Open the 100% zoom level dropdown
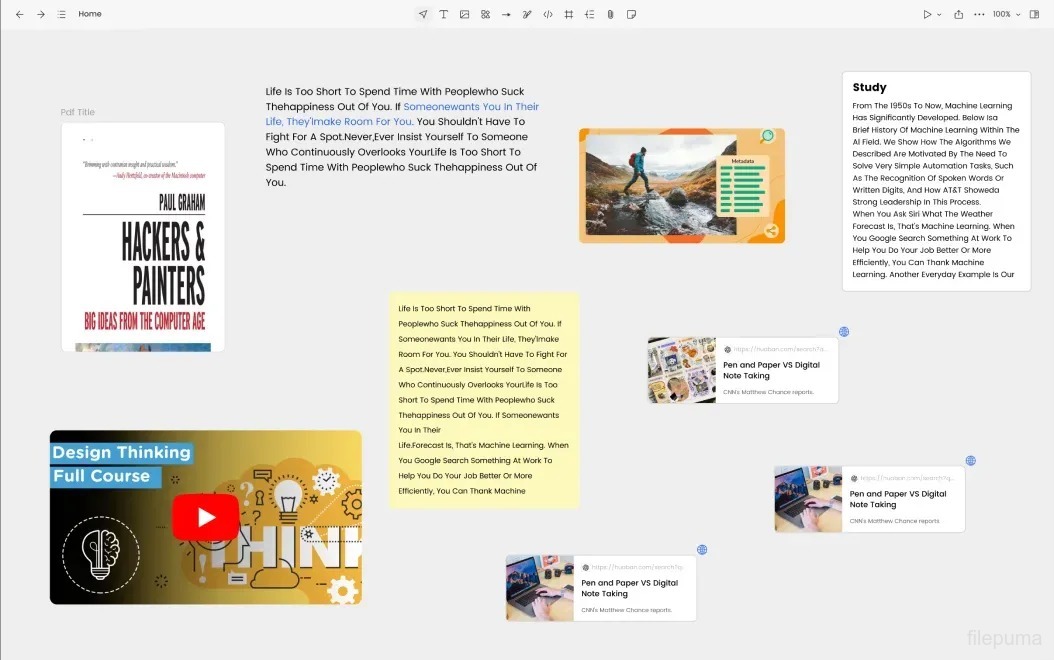Screen dimensions: 1054x660 coord(1005,14)
